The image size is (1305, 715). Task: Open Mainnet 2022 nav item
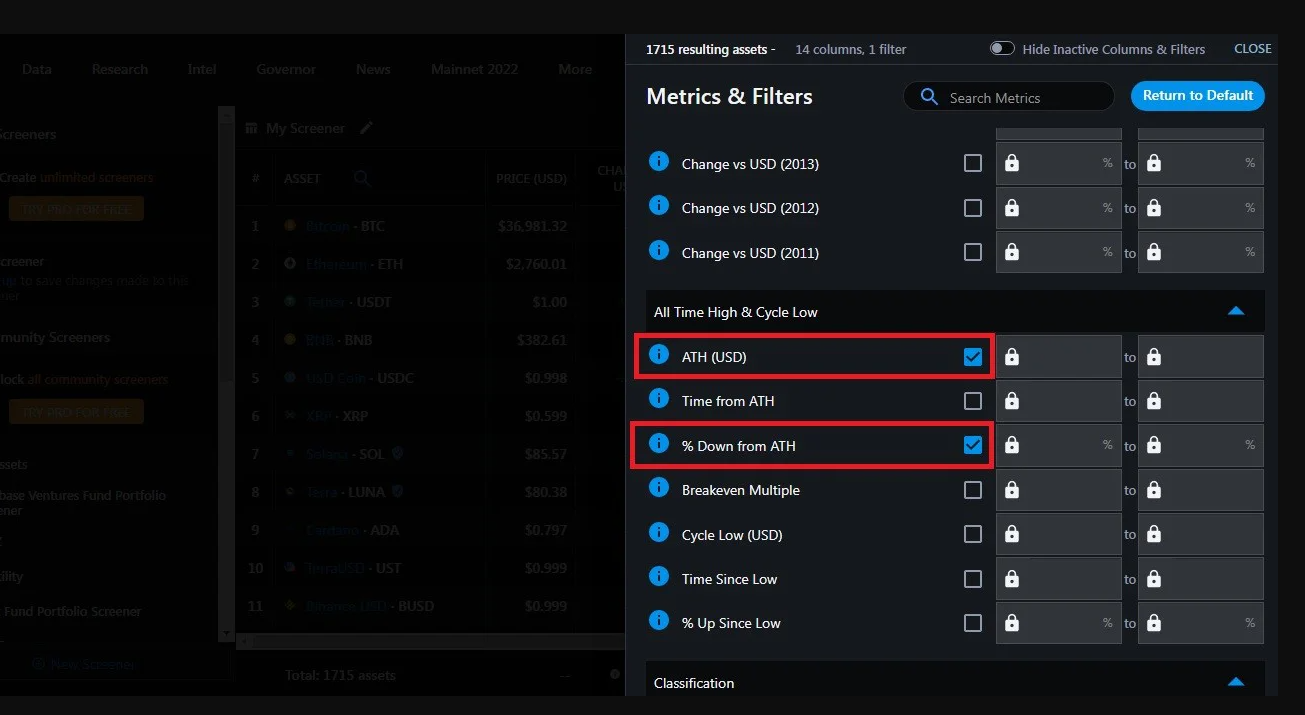[x=475, y=69]
